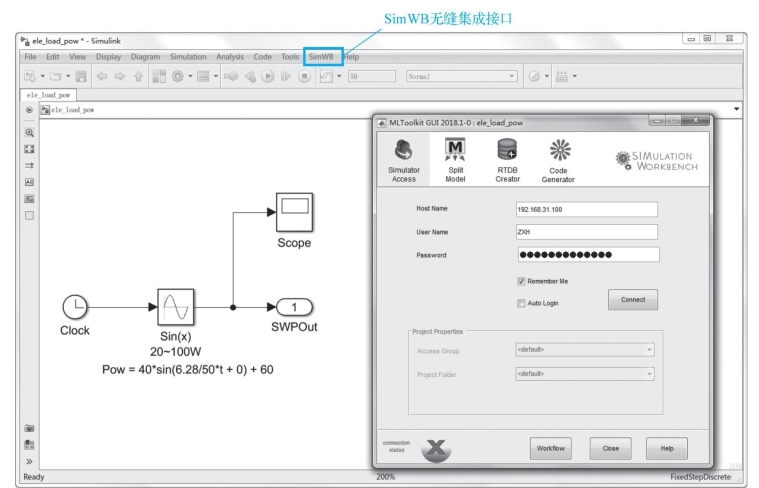Click the Area box palette icon

pyautogui.click(x=30, y=215)
